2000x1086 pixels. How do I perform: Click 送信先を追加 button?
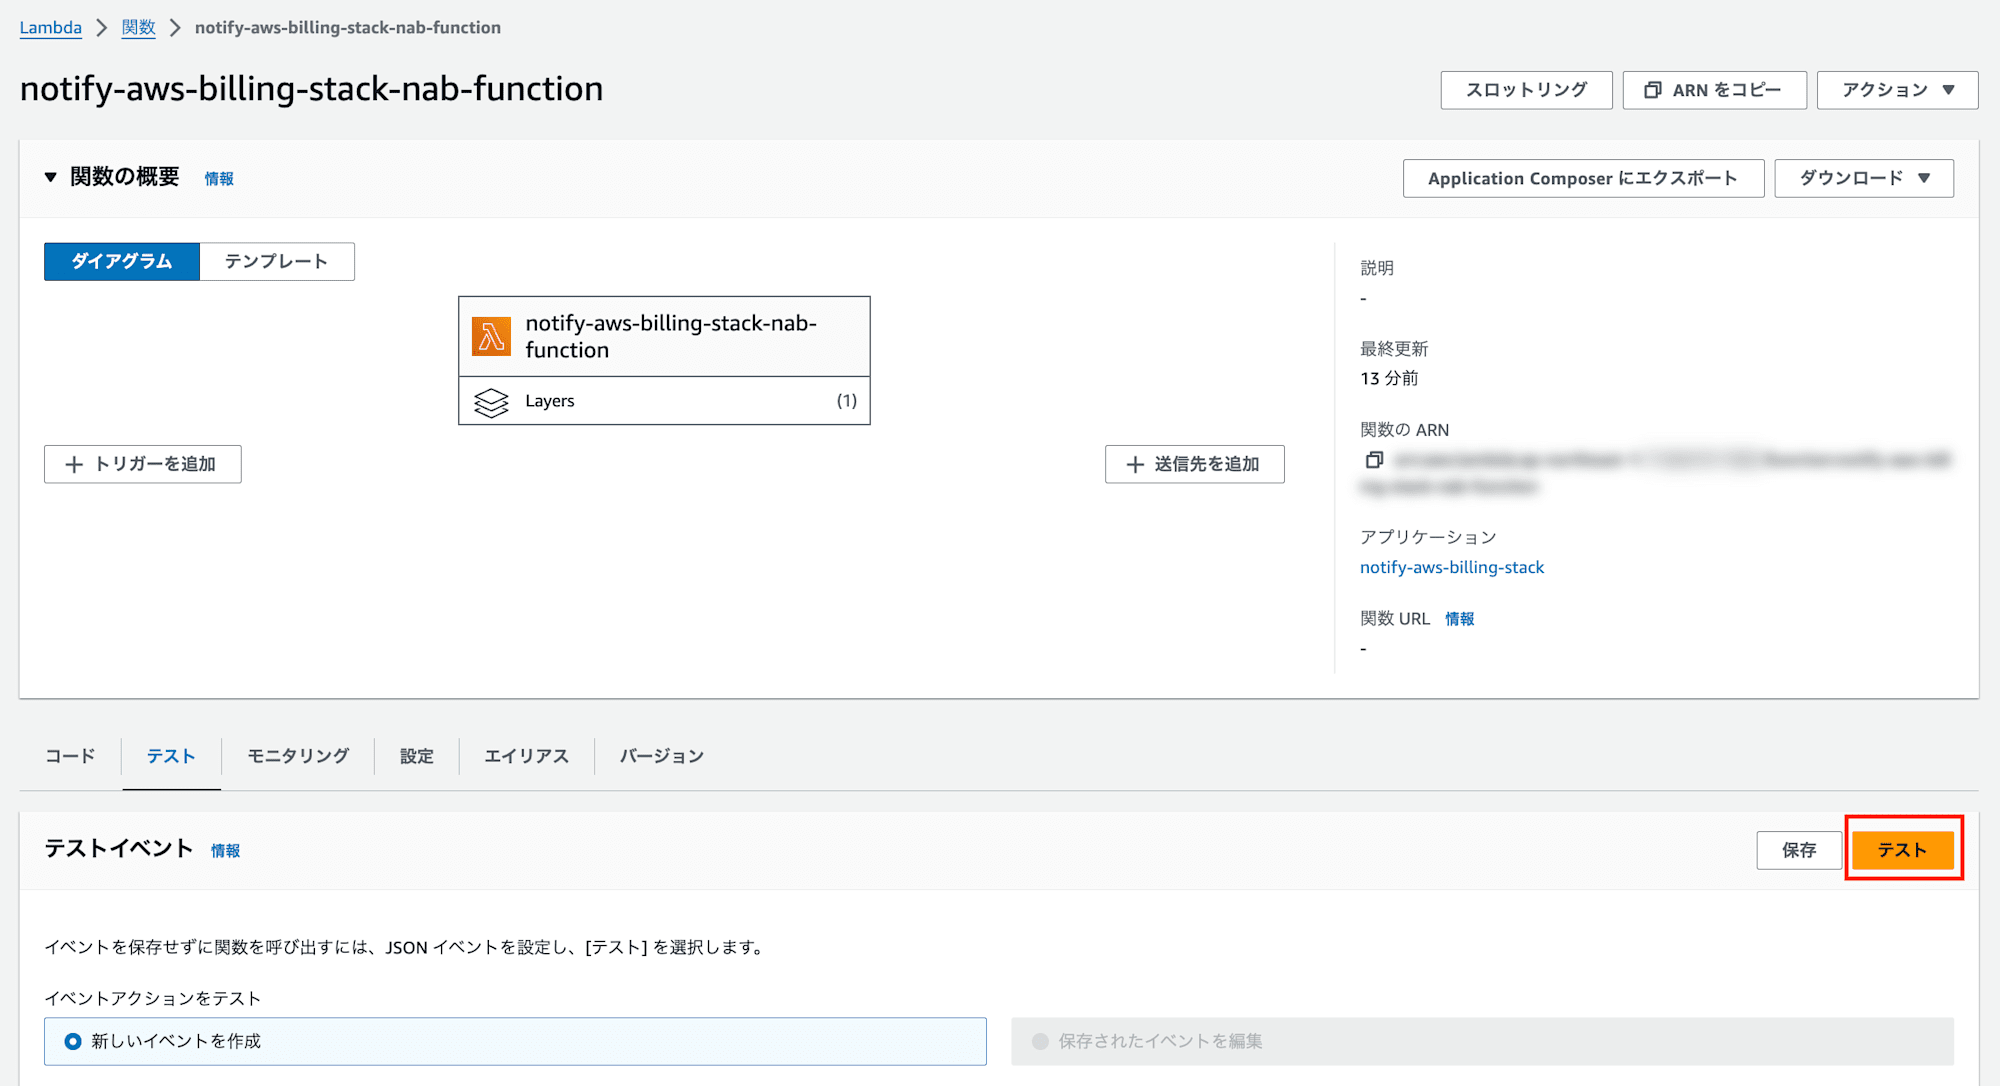click(x=1194, y=464)
